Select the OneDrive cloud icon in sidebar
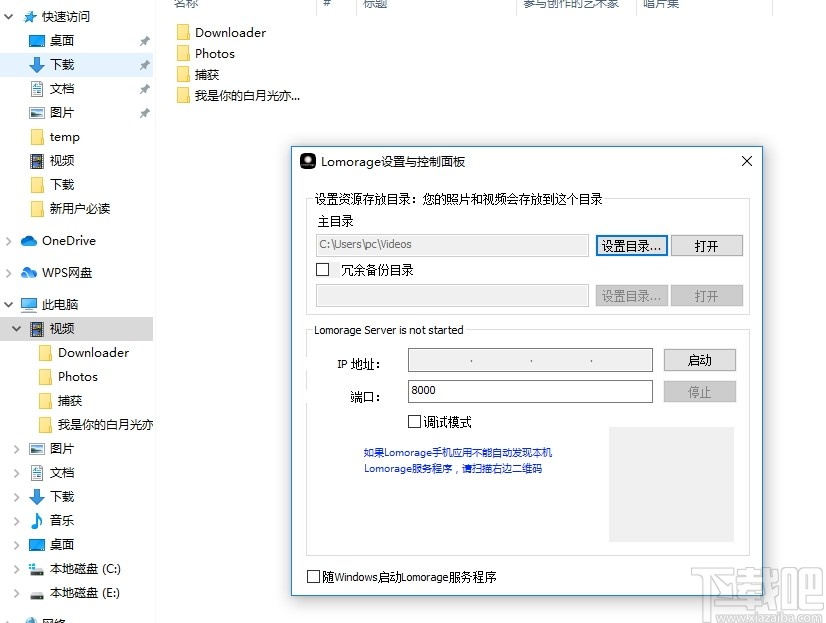 (x=27, y=240)
